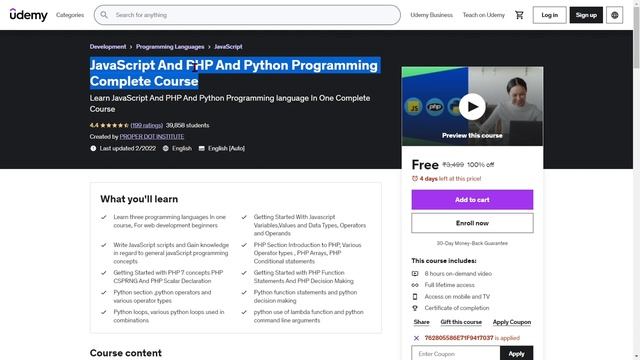640x360 pixels.
Task: Remove the applied coupon with X icon
Action: tap(416, 338)
